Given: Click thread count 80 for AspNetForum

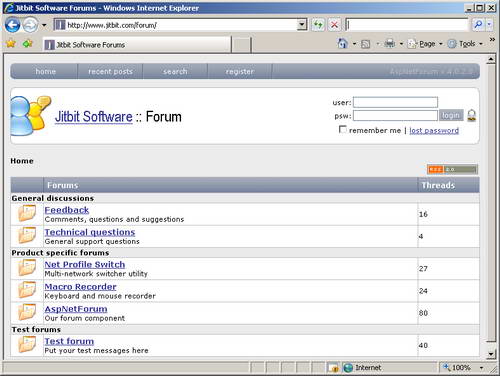Looking at the screenshot, I should tap(423, 313).
